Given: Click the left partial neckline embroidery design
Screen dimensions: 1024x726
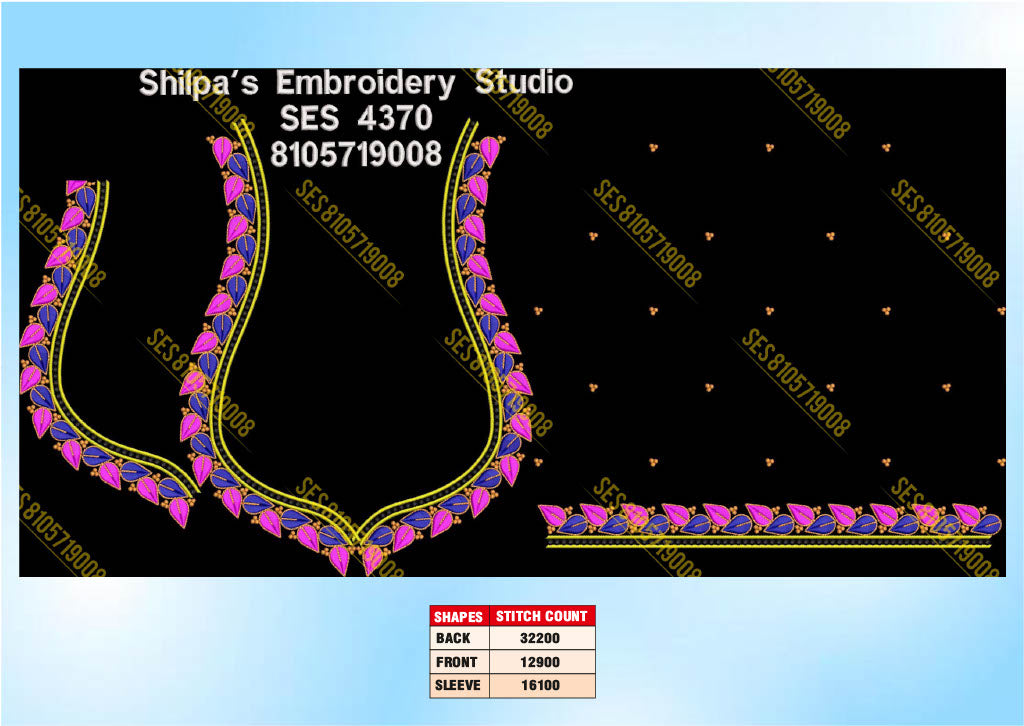Looking at the screenshot, I should click(x=108, y=353).
